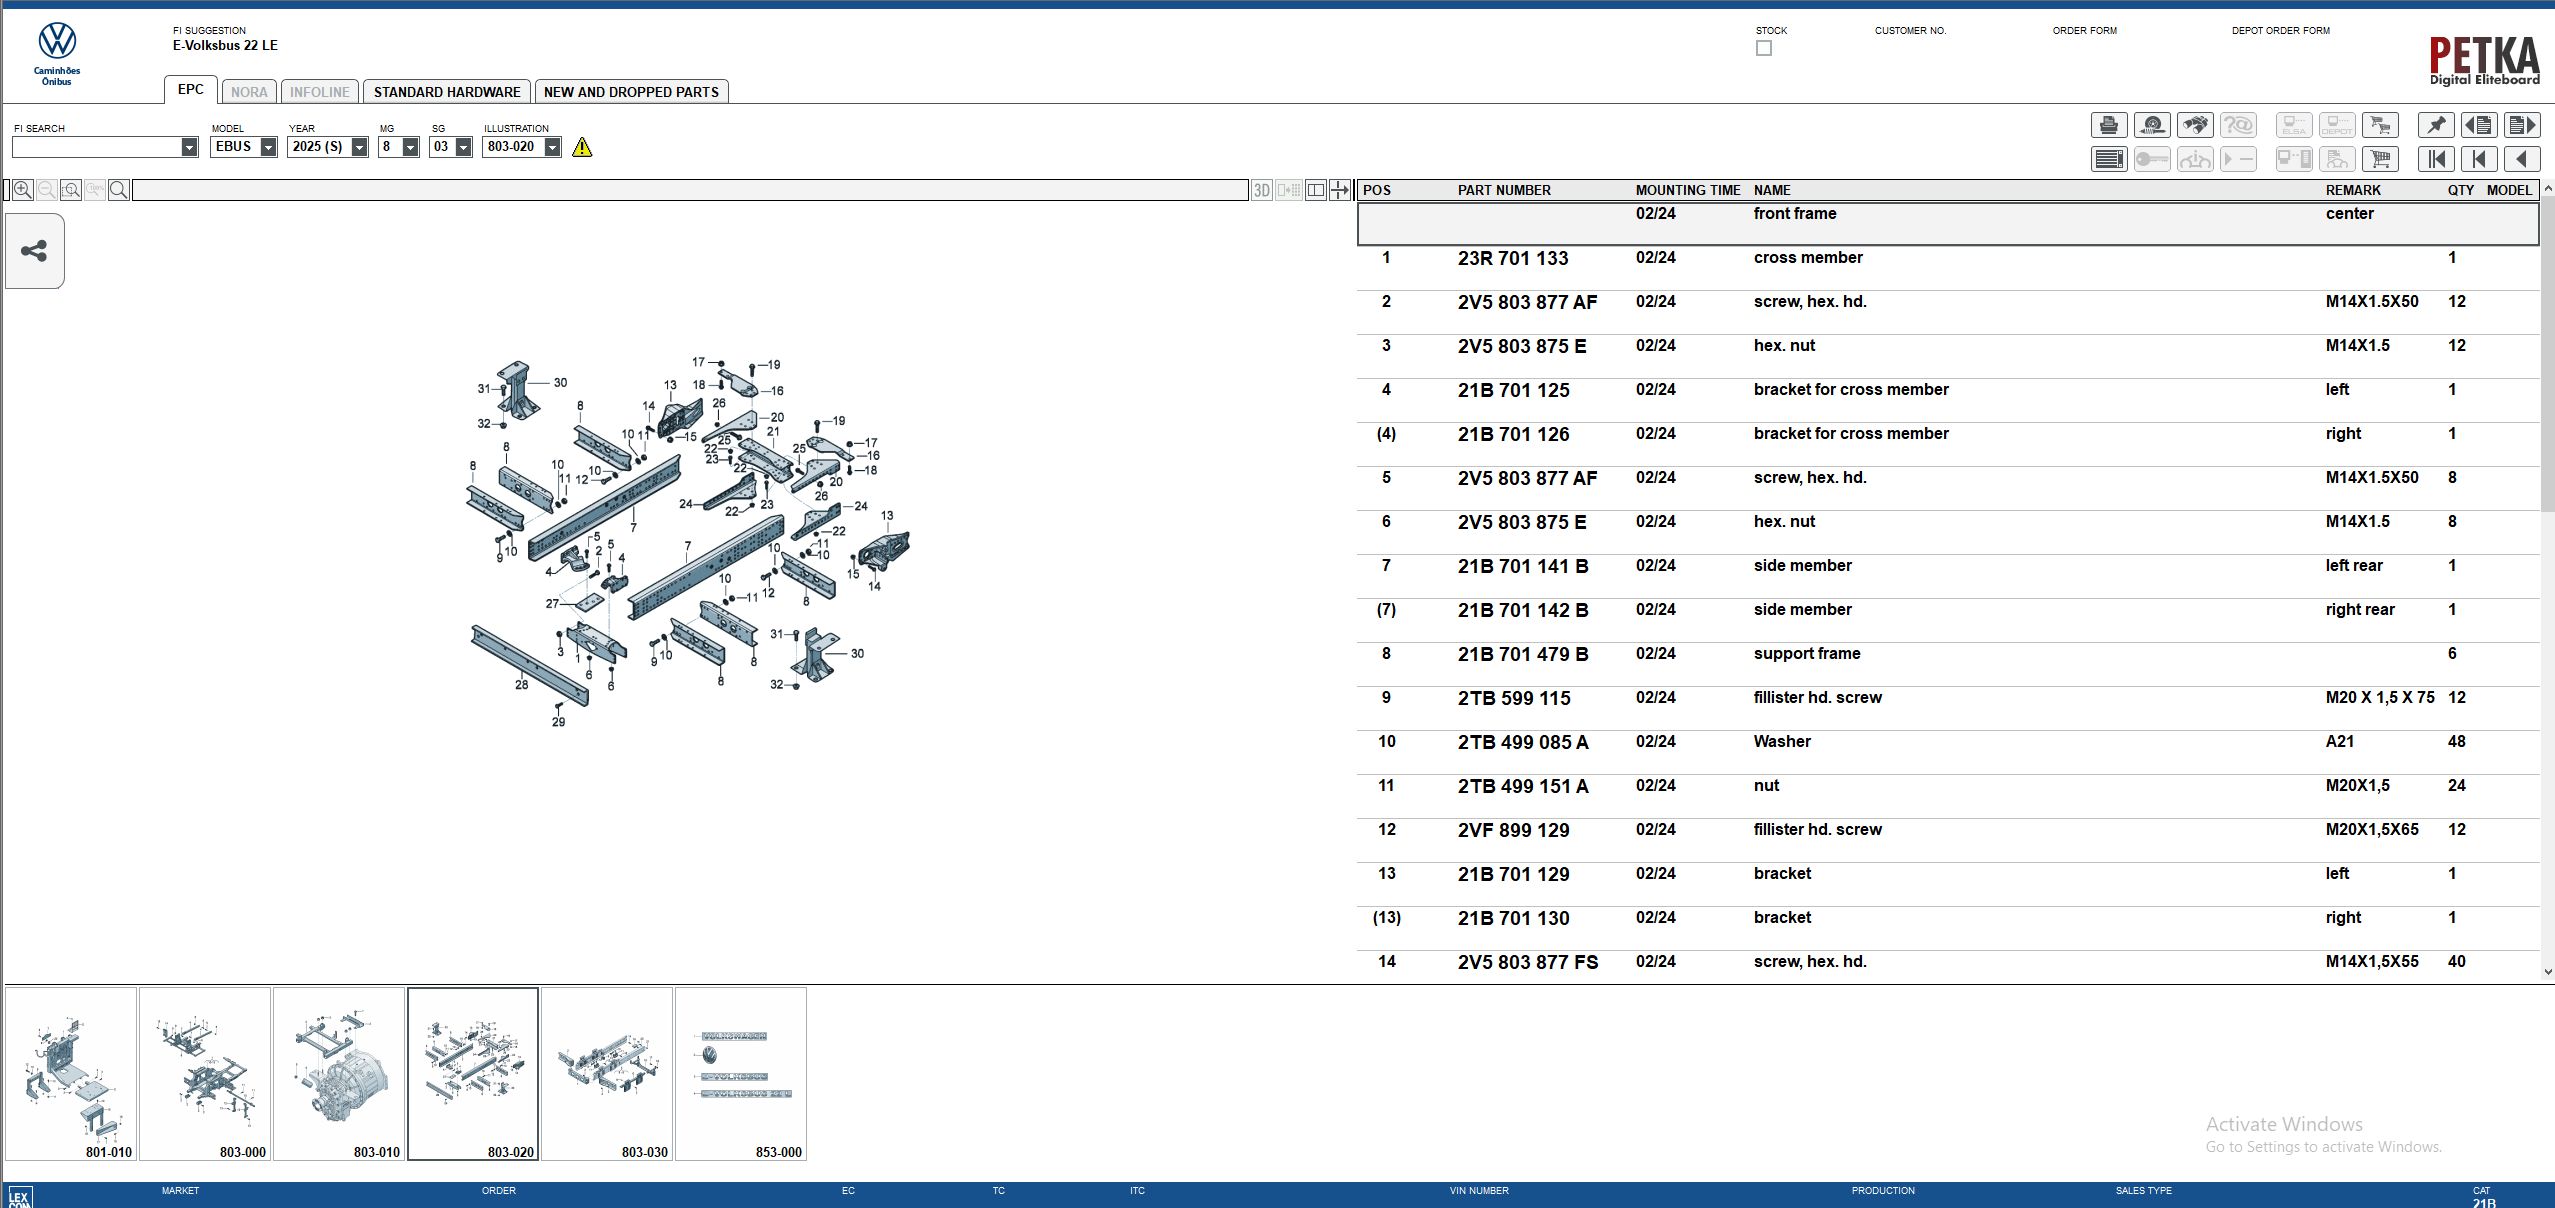Select the 853-000 illustration thumbnail
This screenshot has height=1208, width=2555.
pyautogui.click(x=741, y=1074)
